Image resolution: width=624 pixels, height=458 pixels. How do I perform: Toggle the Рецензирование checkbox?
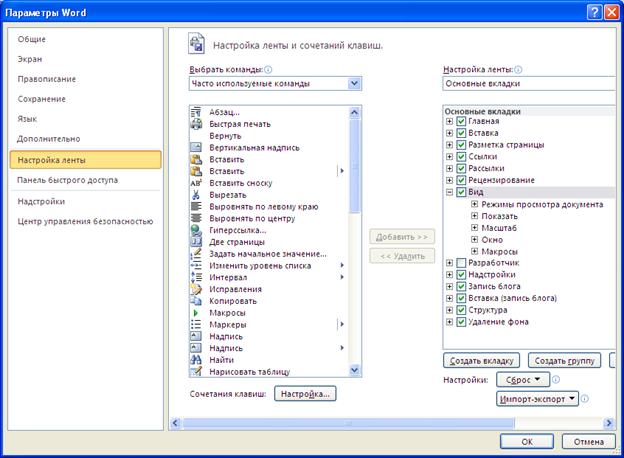click(461, 181)
